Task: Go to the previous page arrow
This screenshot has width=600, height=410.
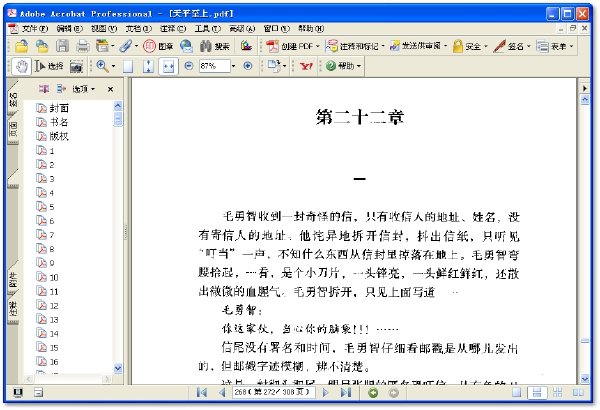Action: tap(222, 392)
